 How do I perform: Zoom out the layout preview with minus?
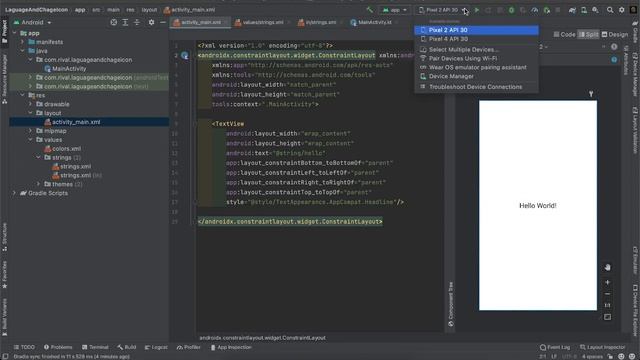tap(607, 294)
